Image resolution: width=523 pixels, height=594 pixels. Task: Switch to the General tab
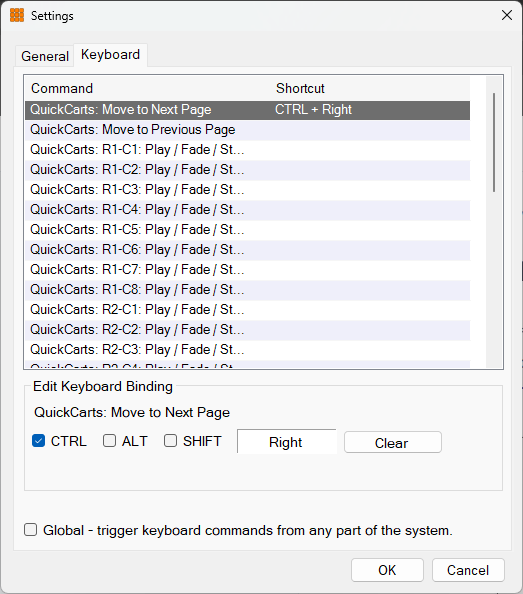45,56
